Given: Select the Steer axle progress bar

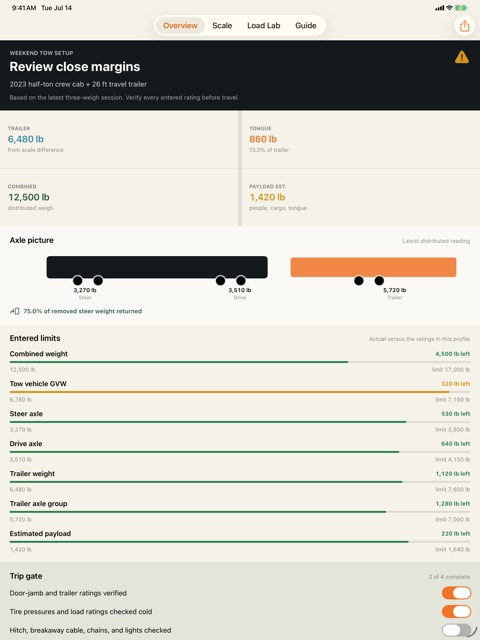Looking at the screenshot, I should [x=240, y=422].
